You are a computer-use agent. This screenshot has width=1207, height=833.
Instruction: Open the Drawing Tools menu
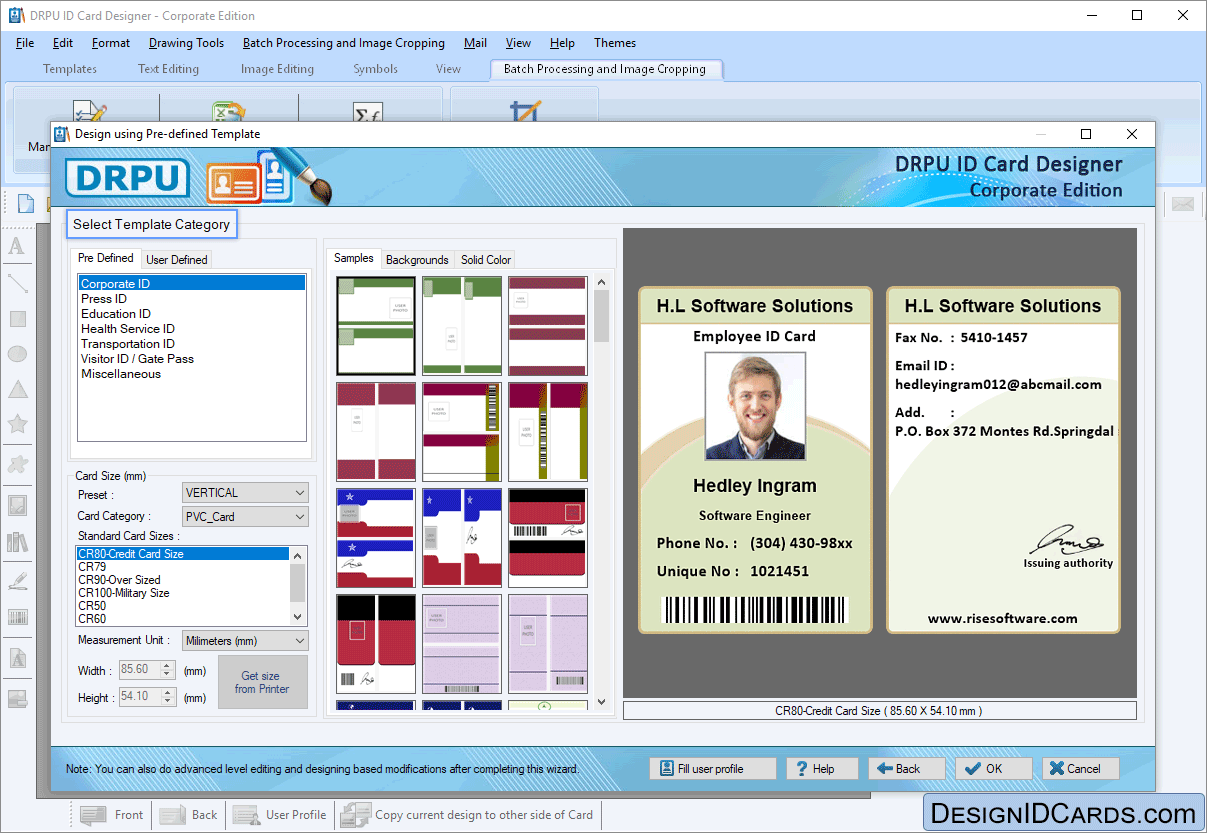point(186,43)
